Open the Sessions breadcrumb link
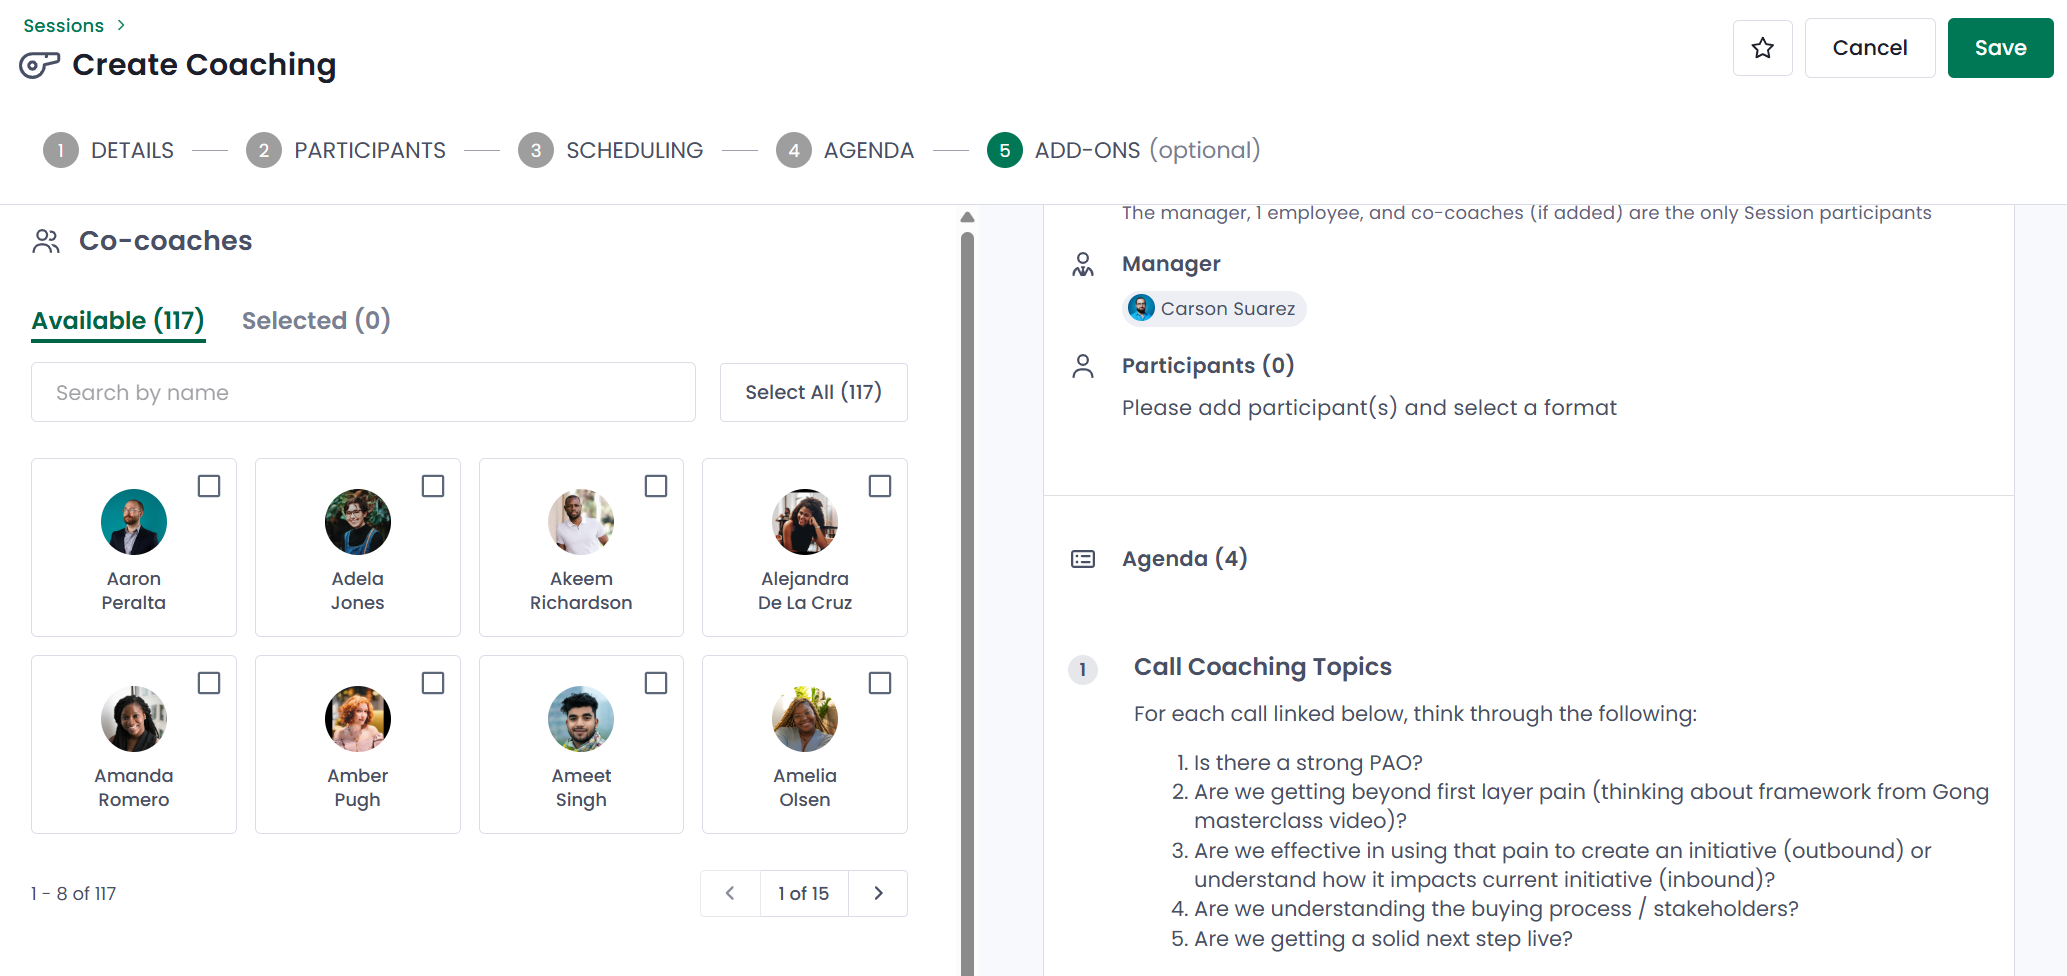Screen dimensions: 2067x976 pyautogui.click(x=64, y=25)
